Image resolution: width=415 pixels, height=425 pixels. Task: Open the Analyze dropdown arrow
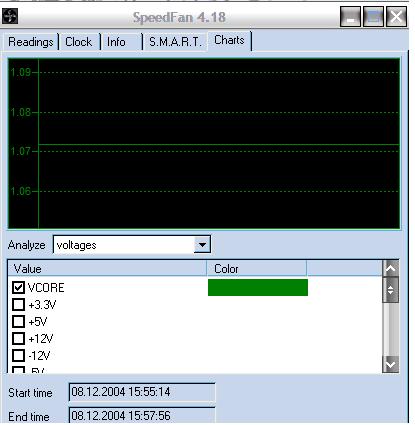click(x=202, y=245)
